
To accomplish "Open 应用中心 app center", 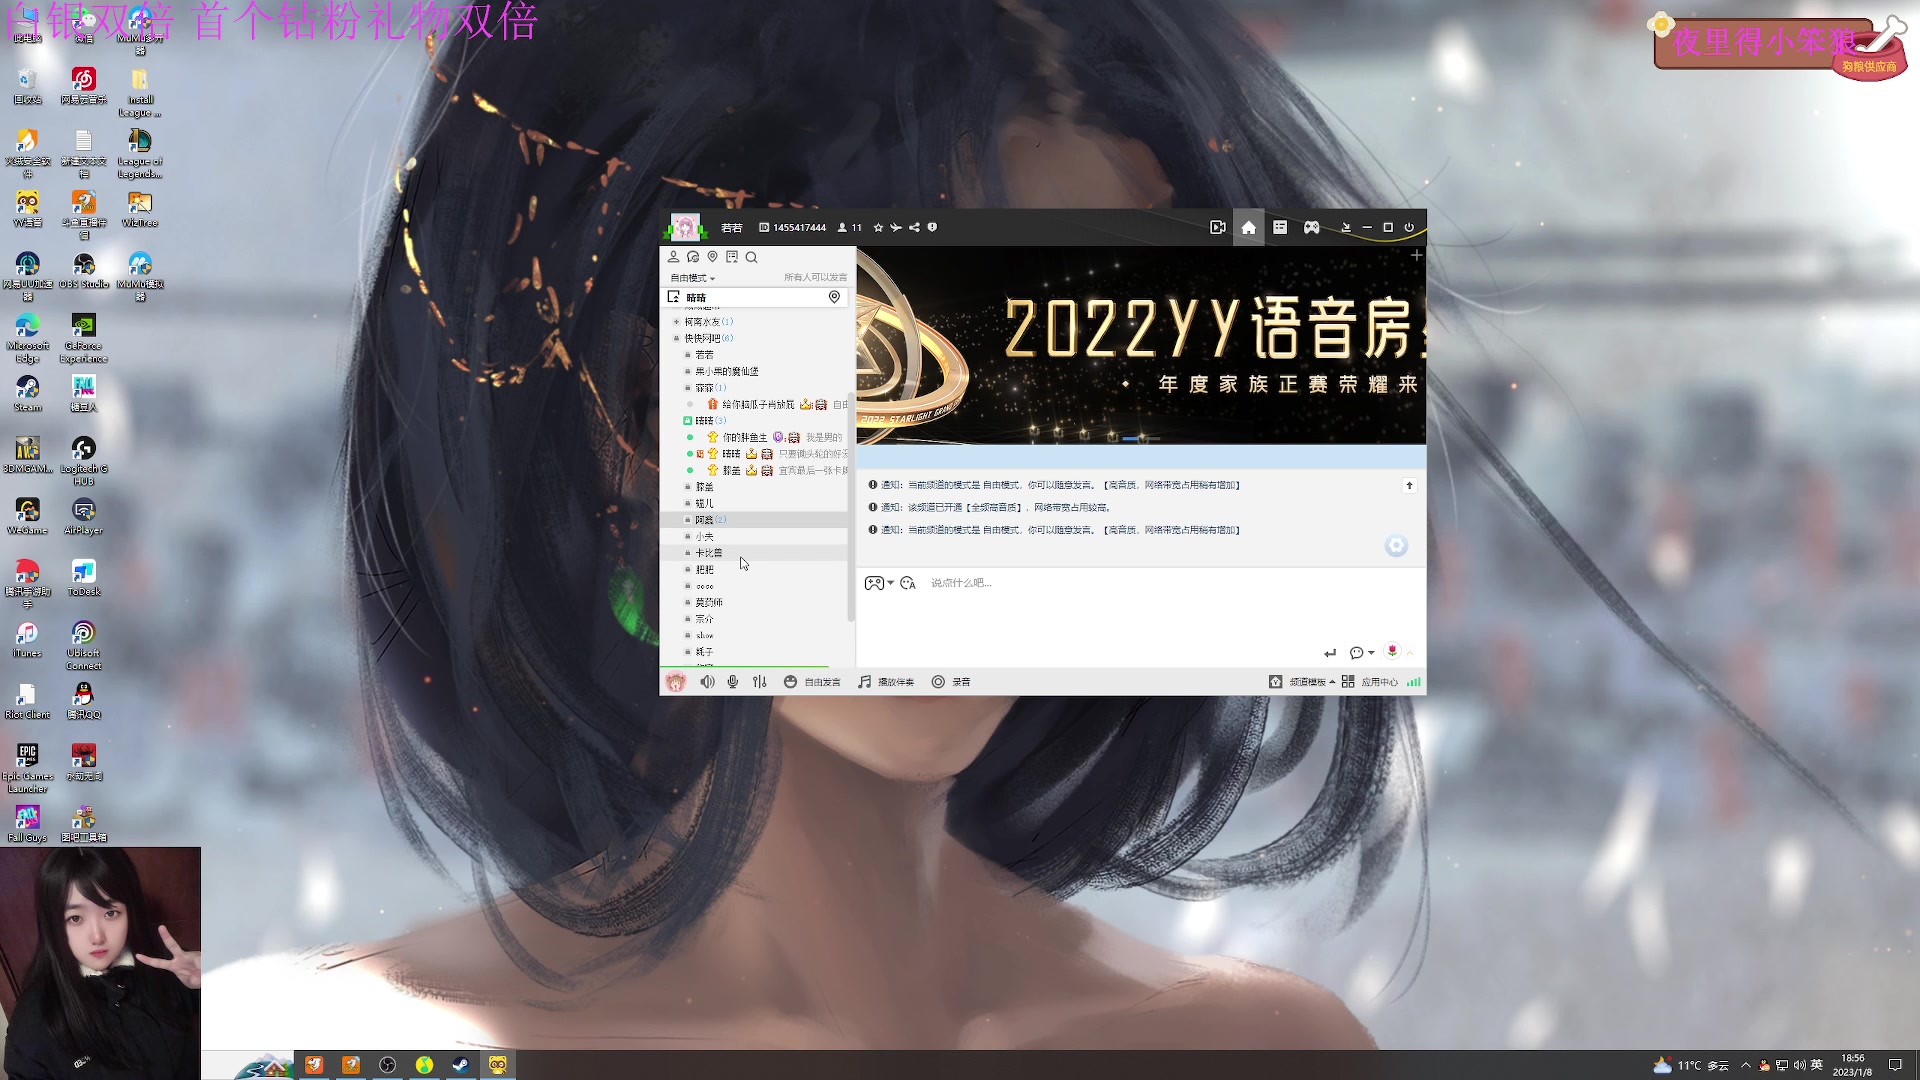I will [x=1369, y=682].
